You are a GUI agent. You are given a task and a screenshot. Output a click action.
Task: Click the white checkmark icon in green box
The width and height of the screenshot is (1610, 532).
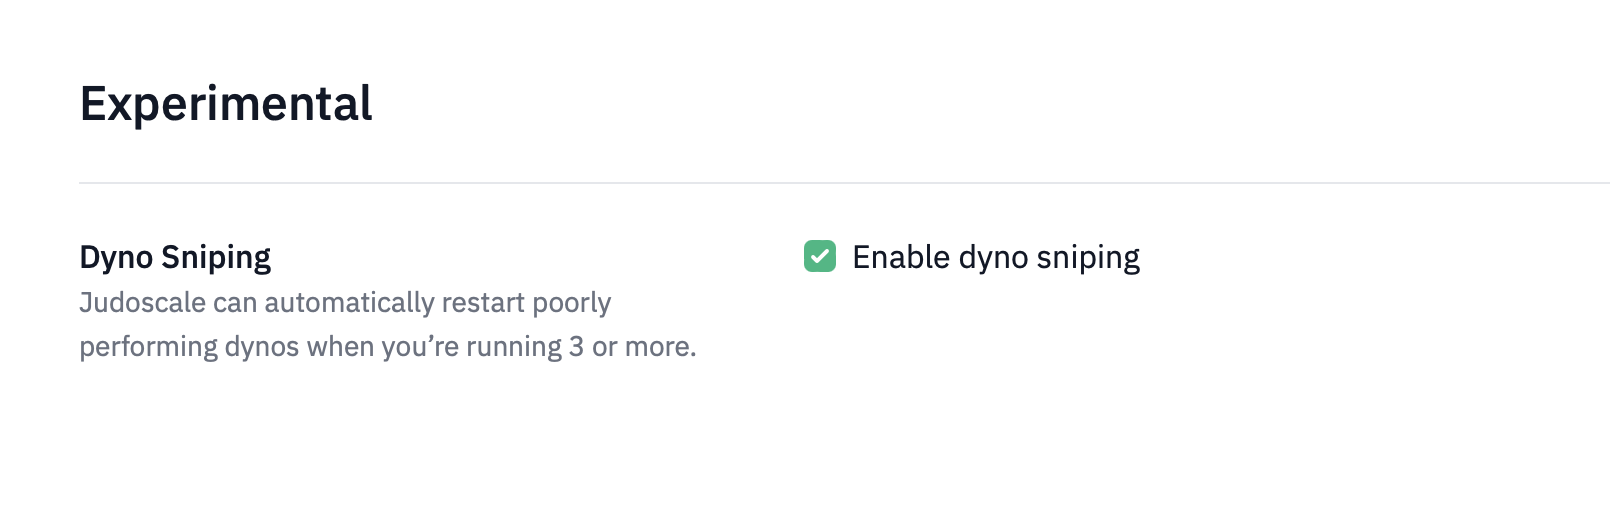(x=820, y=257)
